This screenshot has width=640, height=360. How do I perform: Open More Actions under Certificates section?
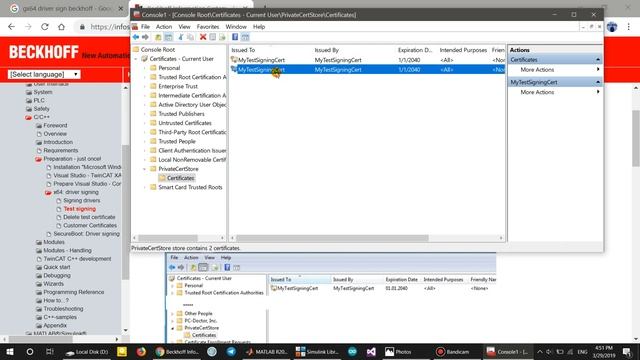pyautogui.click(x=537, y=70)
